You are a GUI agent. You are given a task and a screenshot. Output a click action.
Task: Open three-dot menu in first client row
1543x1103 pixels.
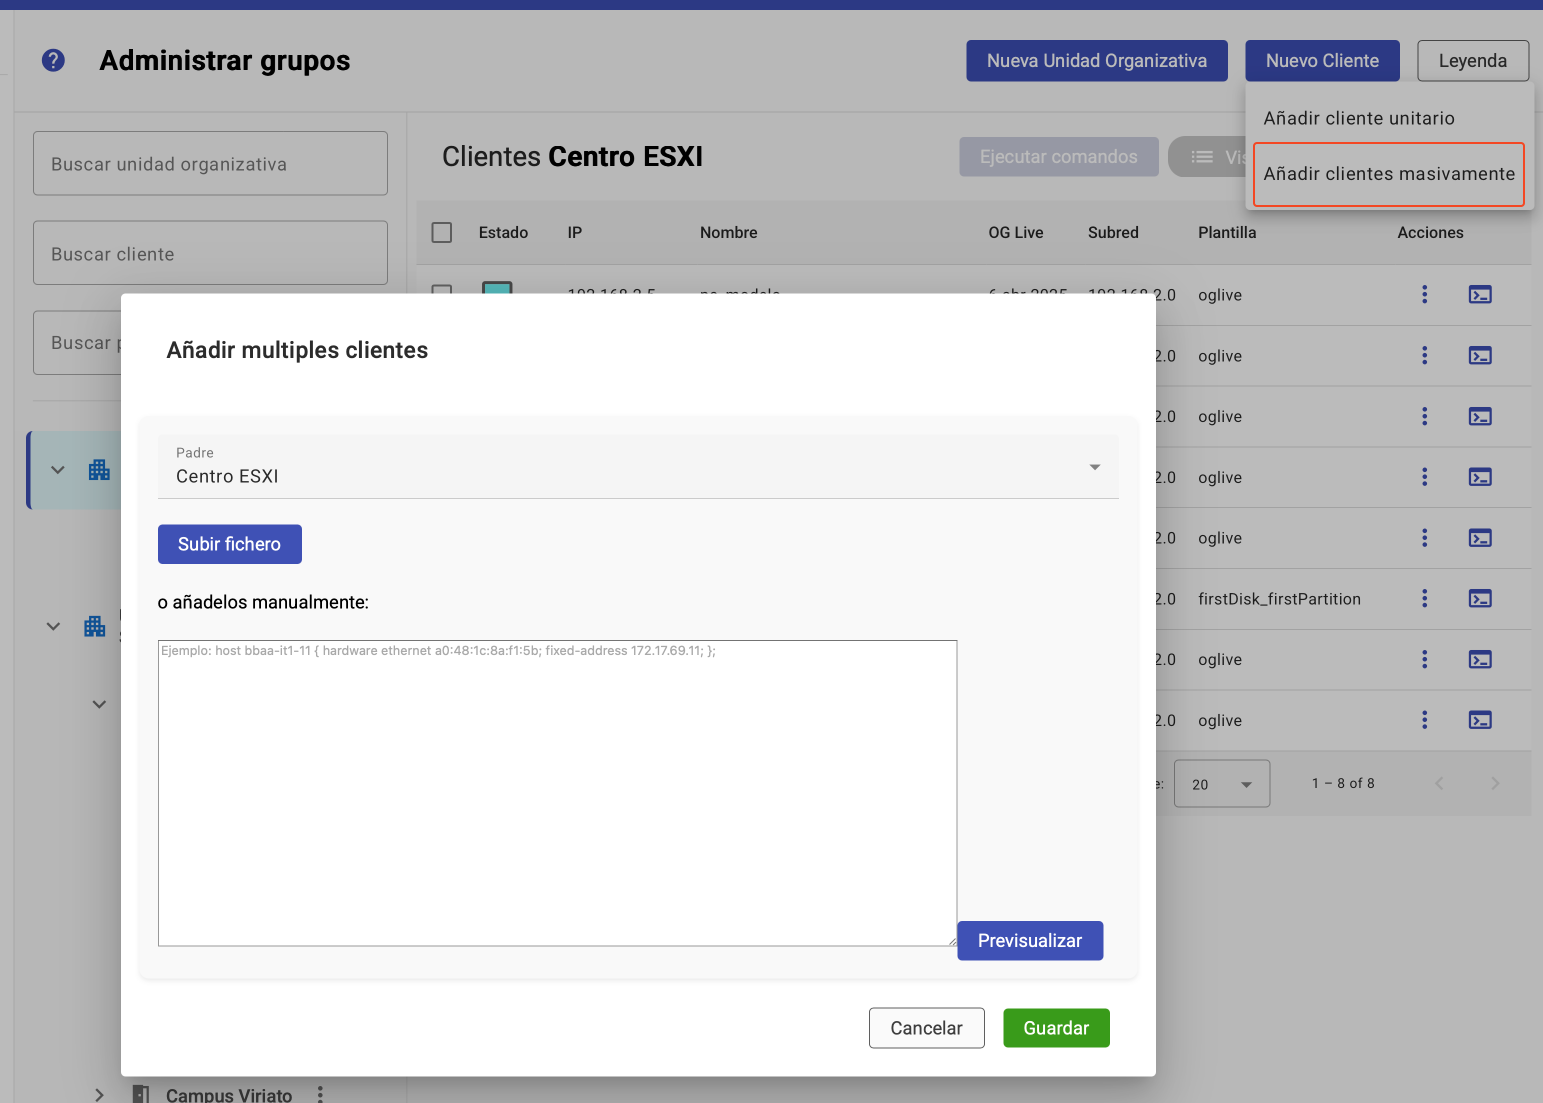(1424, 294)
